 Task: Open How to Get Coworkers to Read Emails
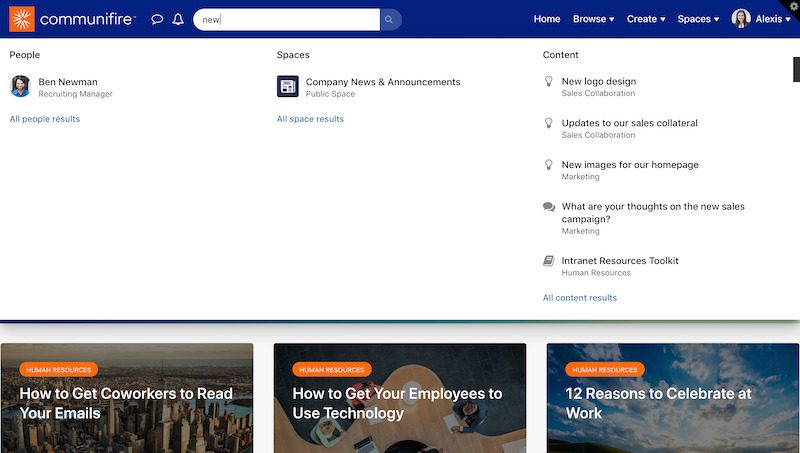pyautogui.click(x=126, y=403)
